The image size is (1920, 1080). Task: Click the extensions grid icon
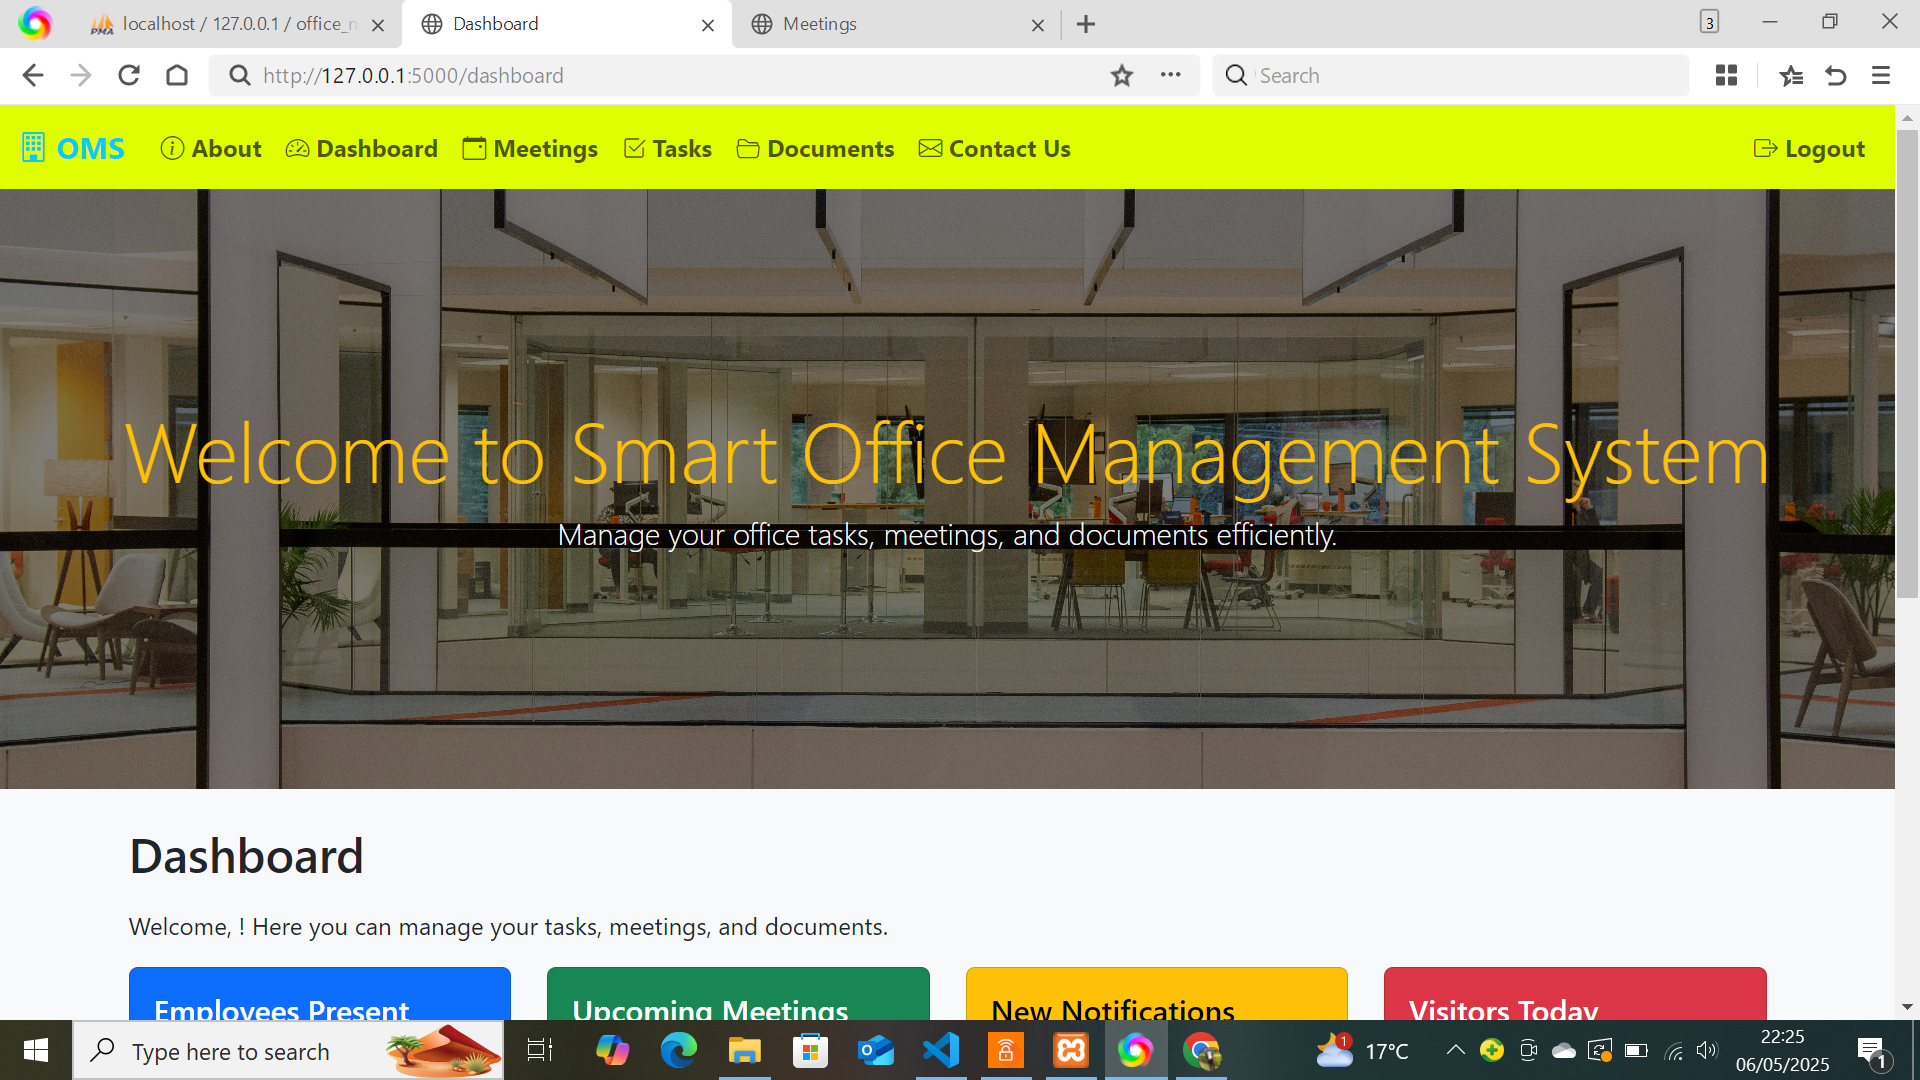tap(1726, 76)
